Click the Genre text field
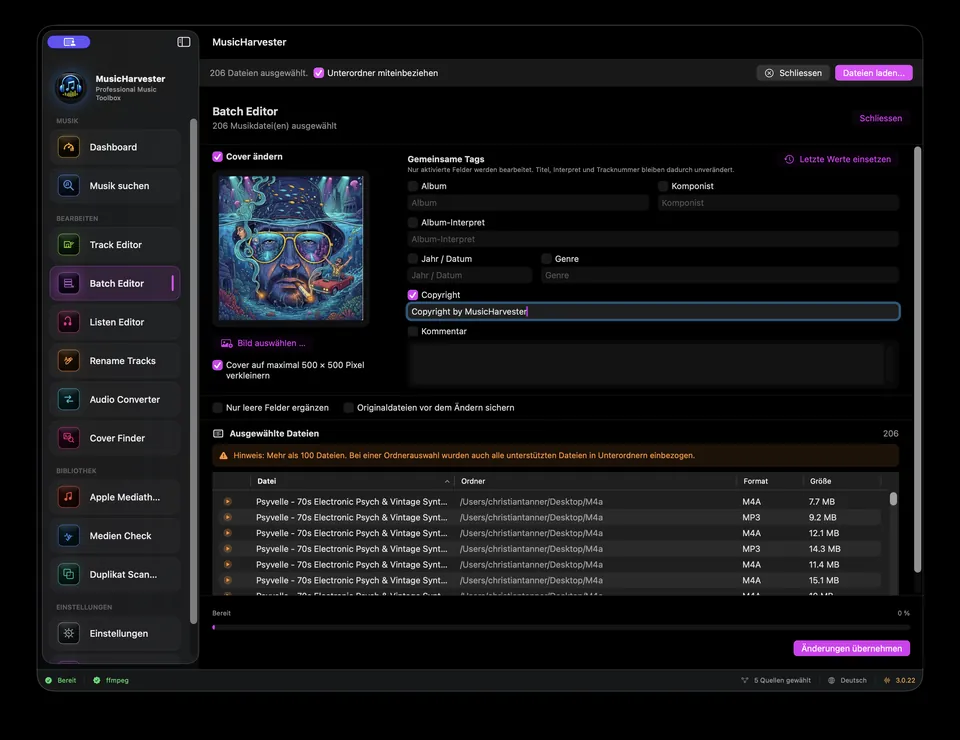Viewport: 960px width, 740px height. point(720,275)
